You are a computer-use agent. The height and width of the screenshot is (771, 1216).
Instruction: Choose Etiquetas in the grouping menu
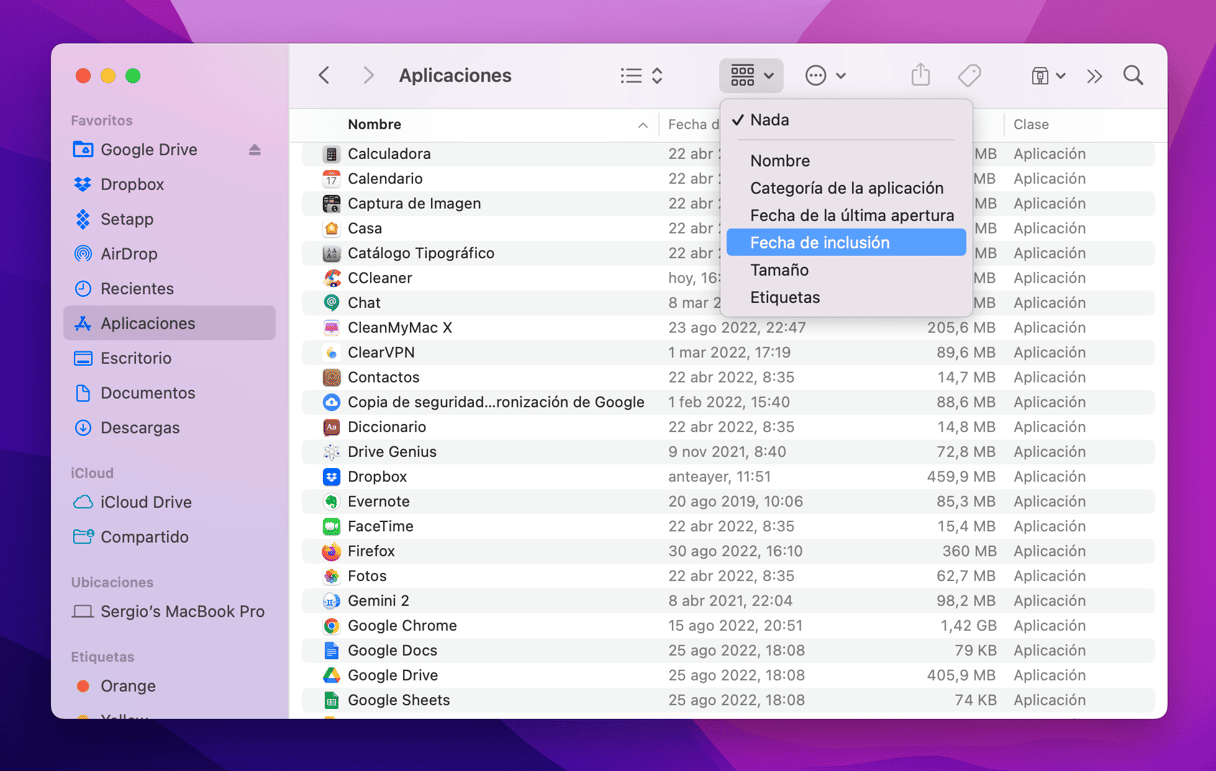846,297
